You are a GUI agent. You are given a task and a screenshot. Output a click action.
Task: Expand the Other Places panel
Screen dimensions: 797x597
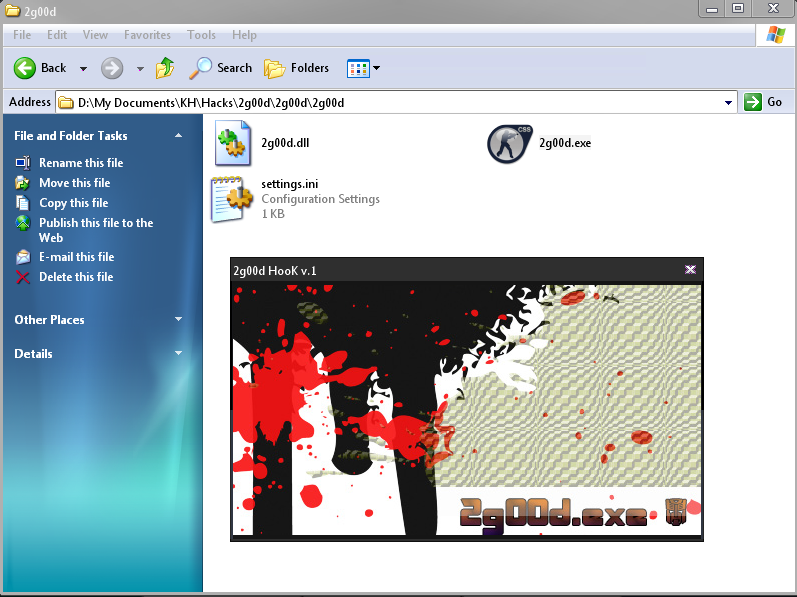[x=178, y=319]
